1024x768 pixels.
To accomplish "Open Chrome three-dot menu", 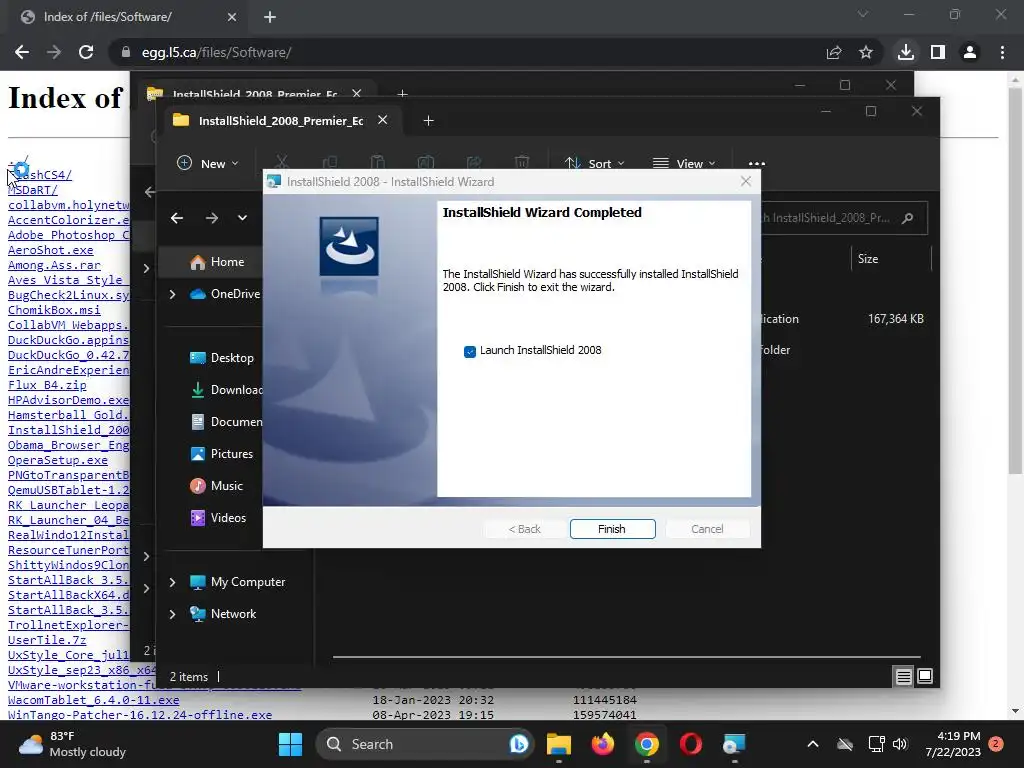I will coord(1002,52).
